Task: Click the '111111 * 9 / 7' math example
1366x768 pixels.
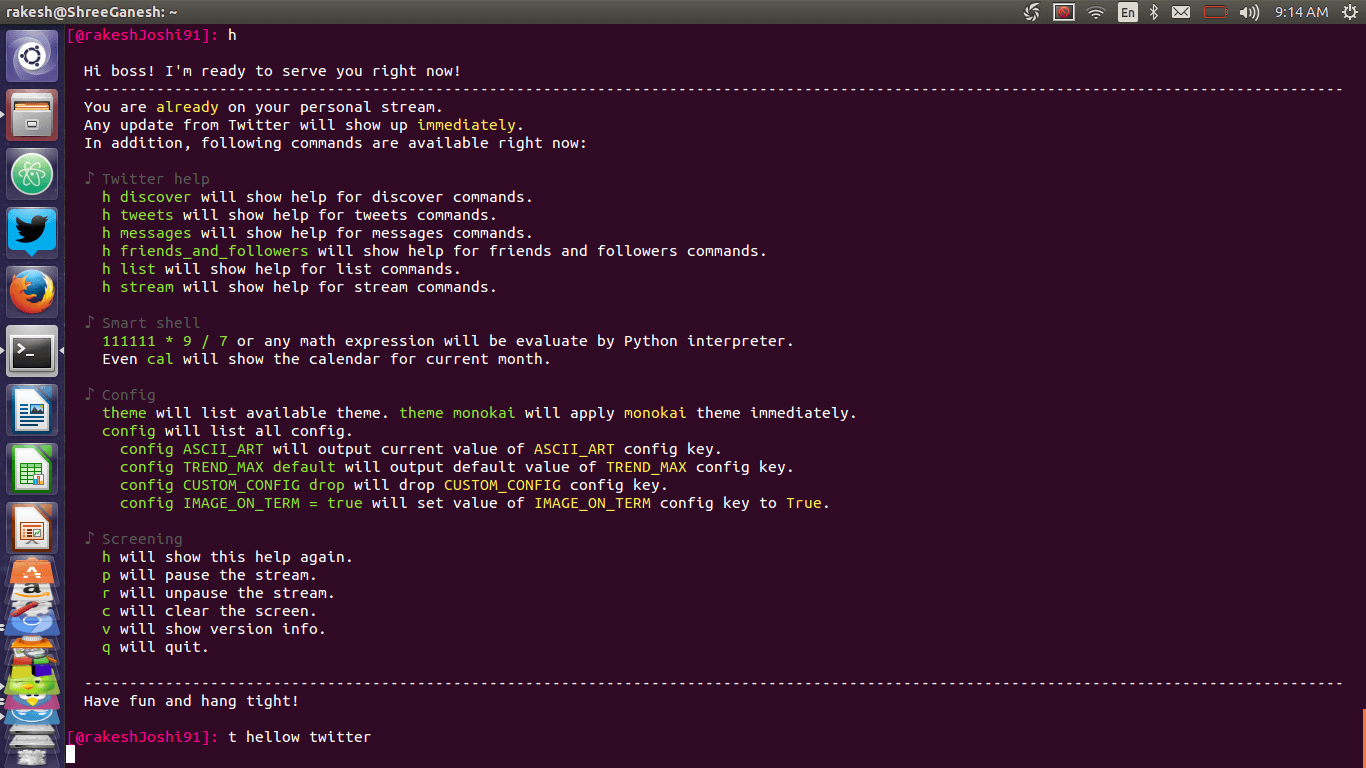Action: [x=165, y=341]
